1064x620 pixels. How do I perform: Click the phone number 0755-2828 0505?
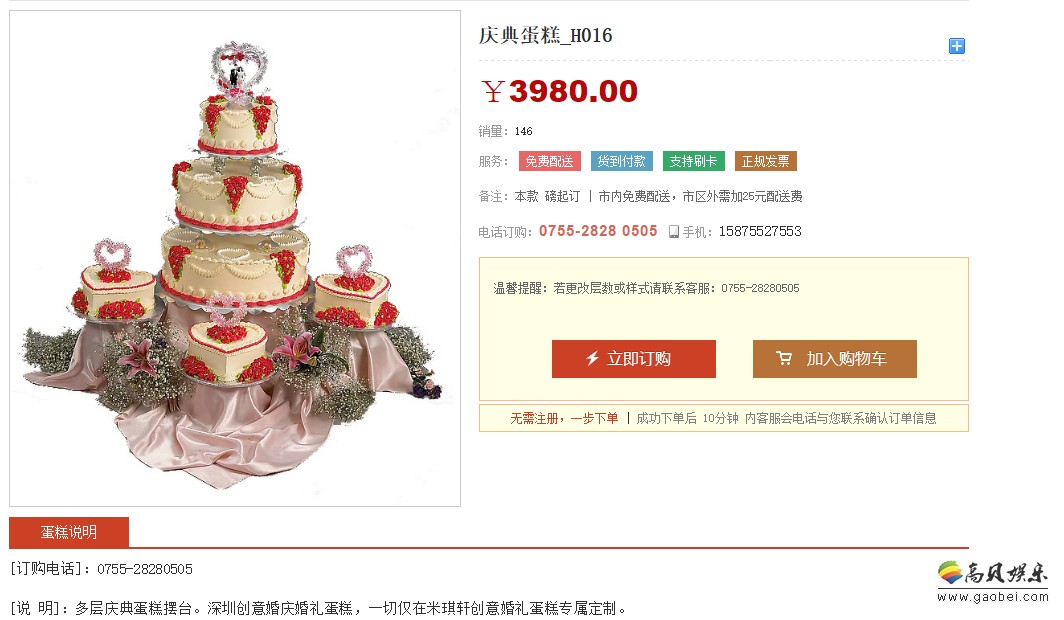(x=598, y=231)
